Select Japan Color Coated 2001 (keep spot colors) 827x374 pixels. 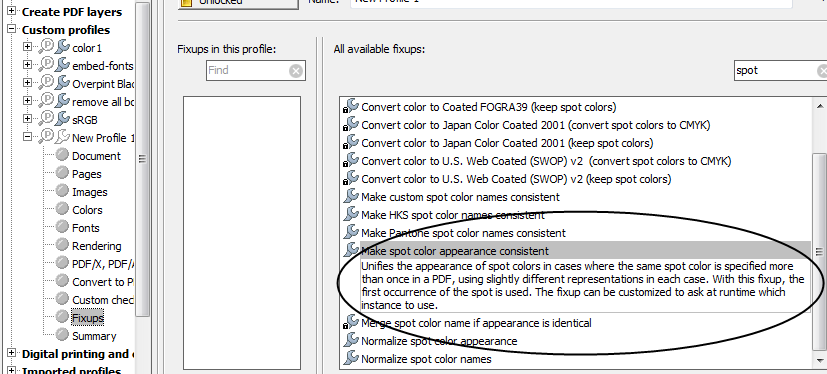[507, 143]
